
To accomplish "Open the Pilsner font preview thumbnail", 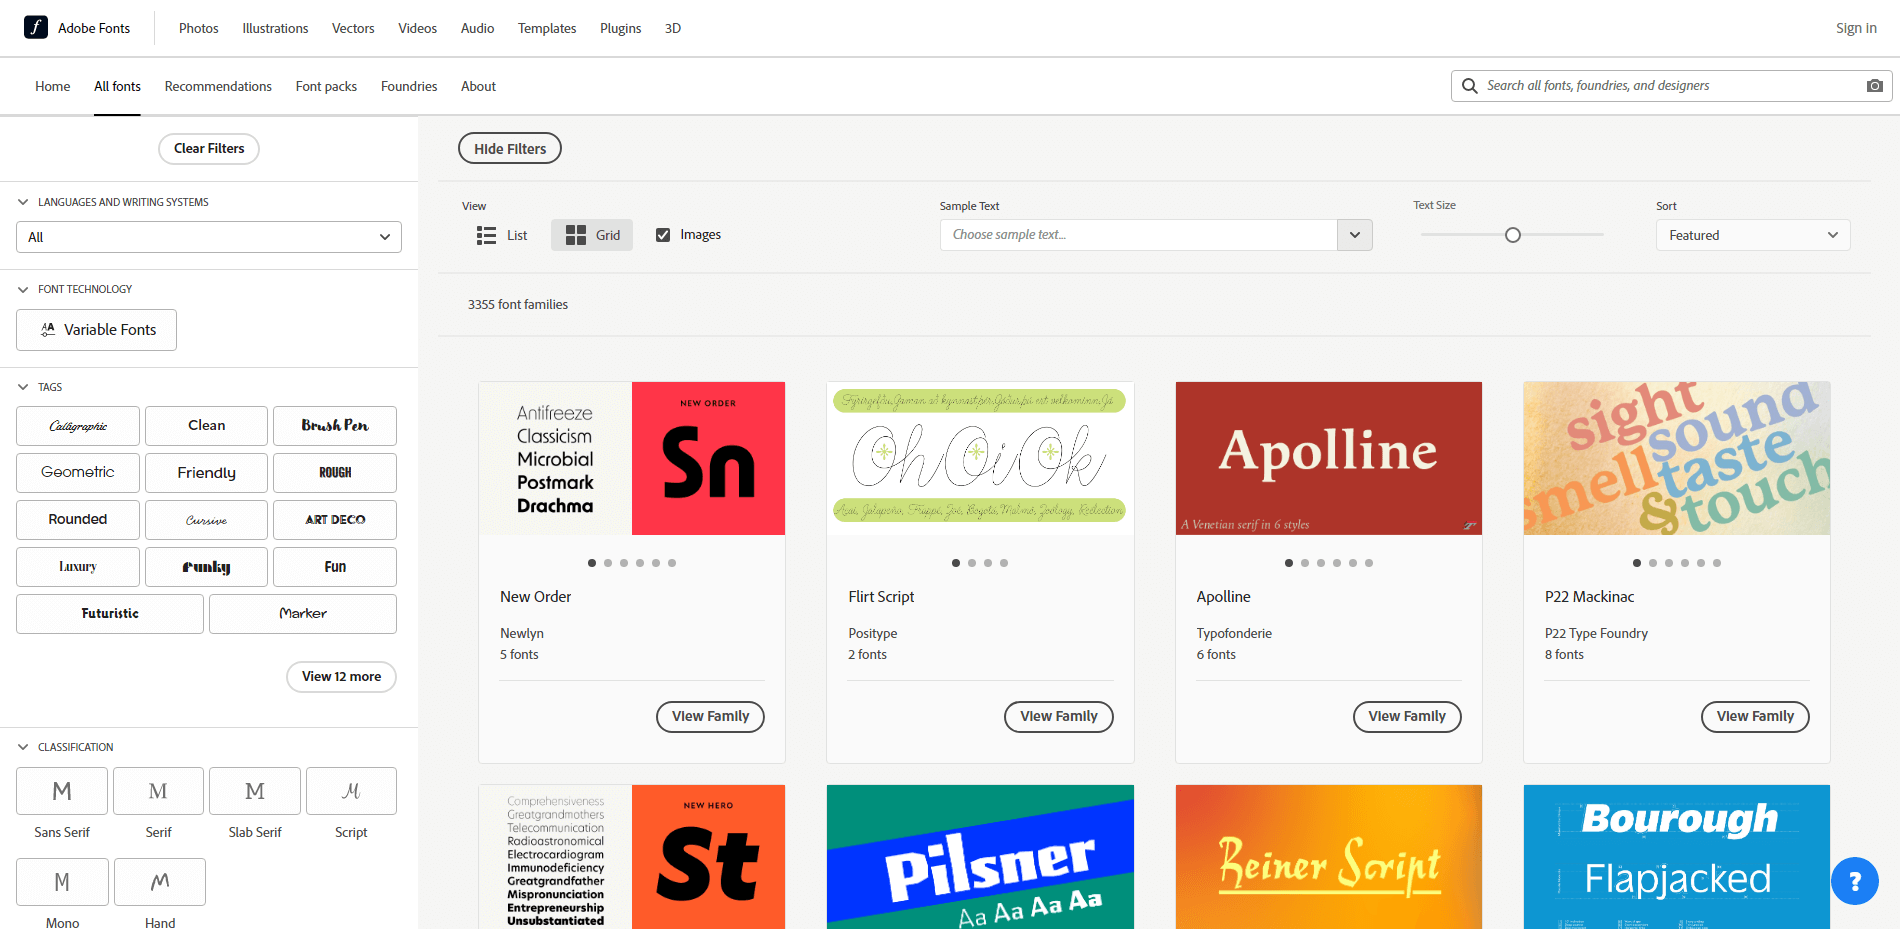I will (x=980, y=857).
